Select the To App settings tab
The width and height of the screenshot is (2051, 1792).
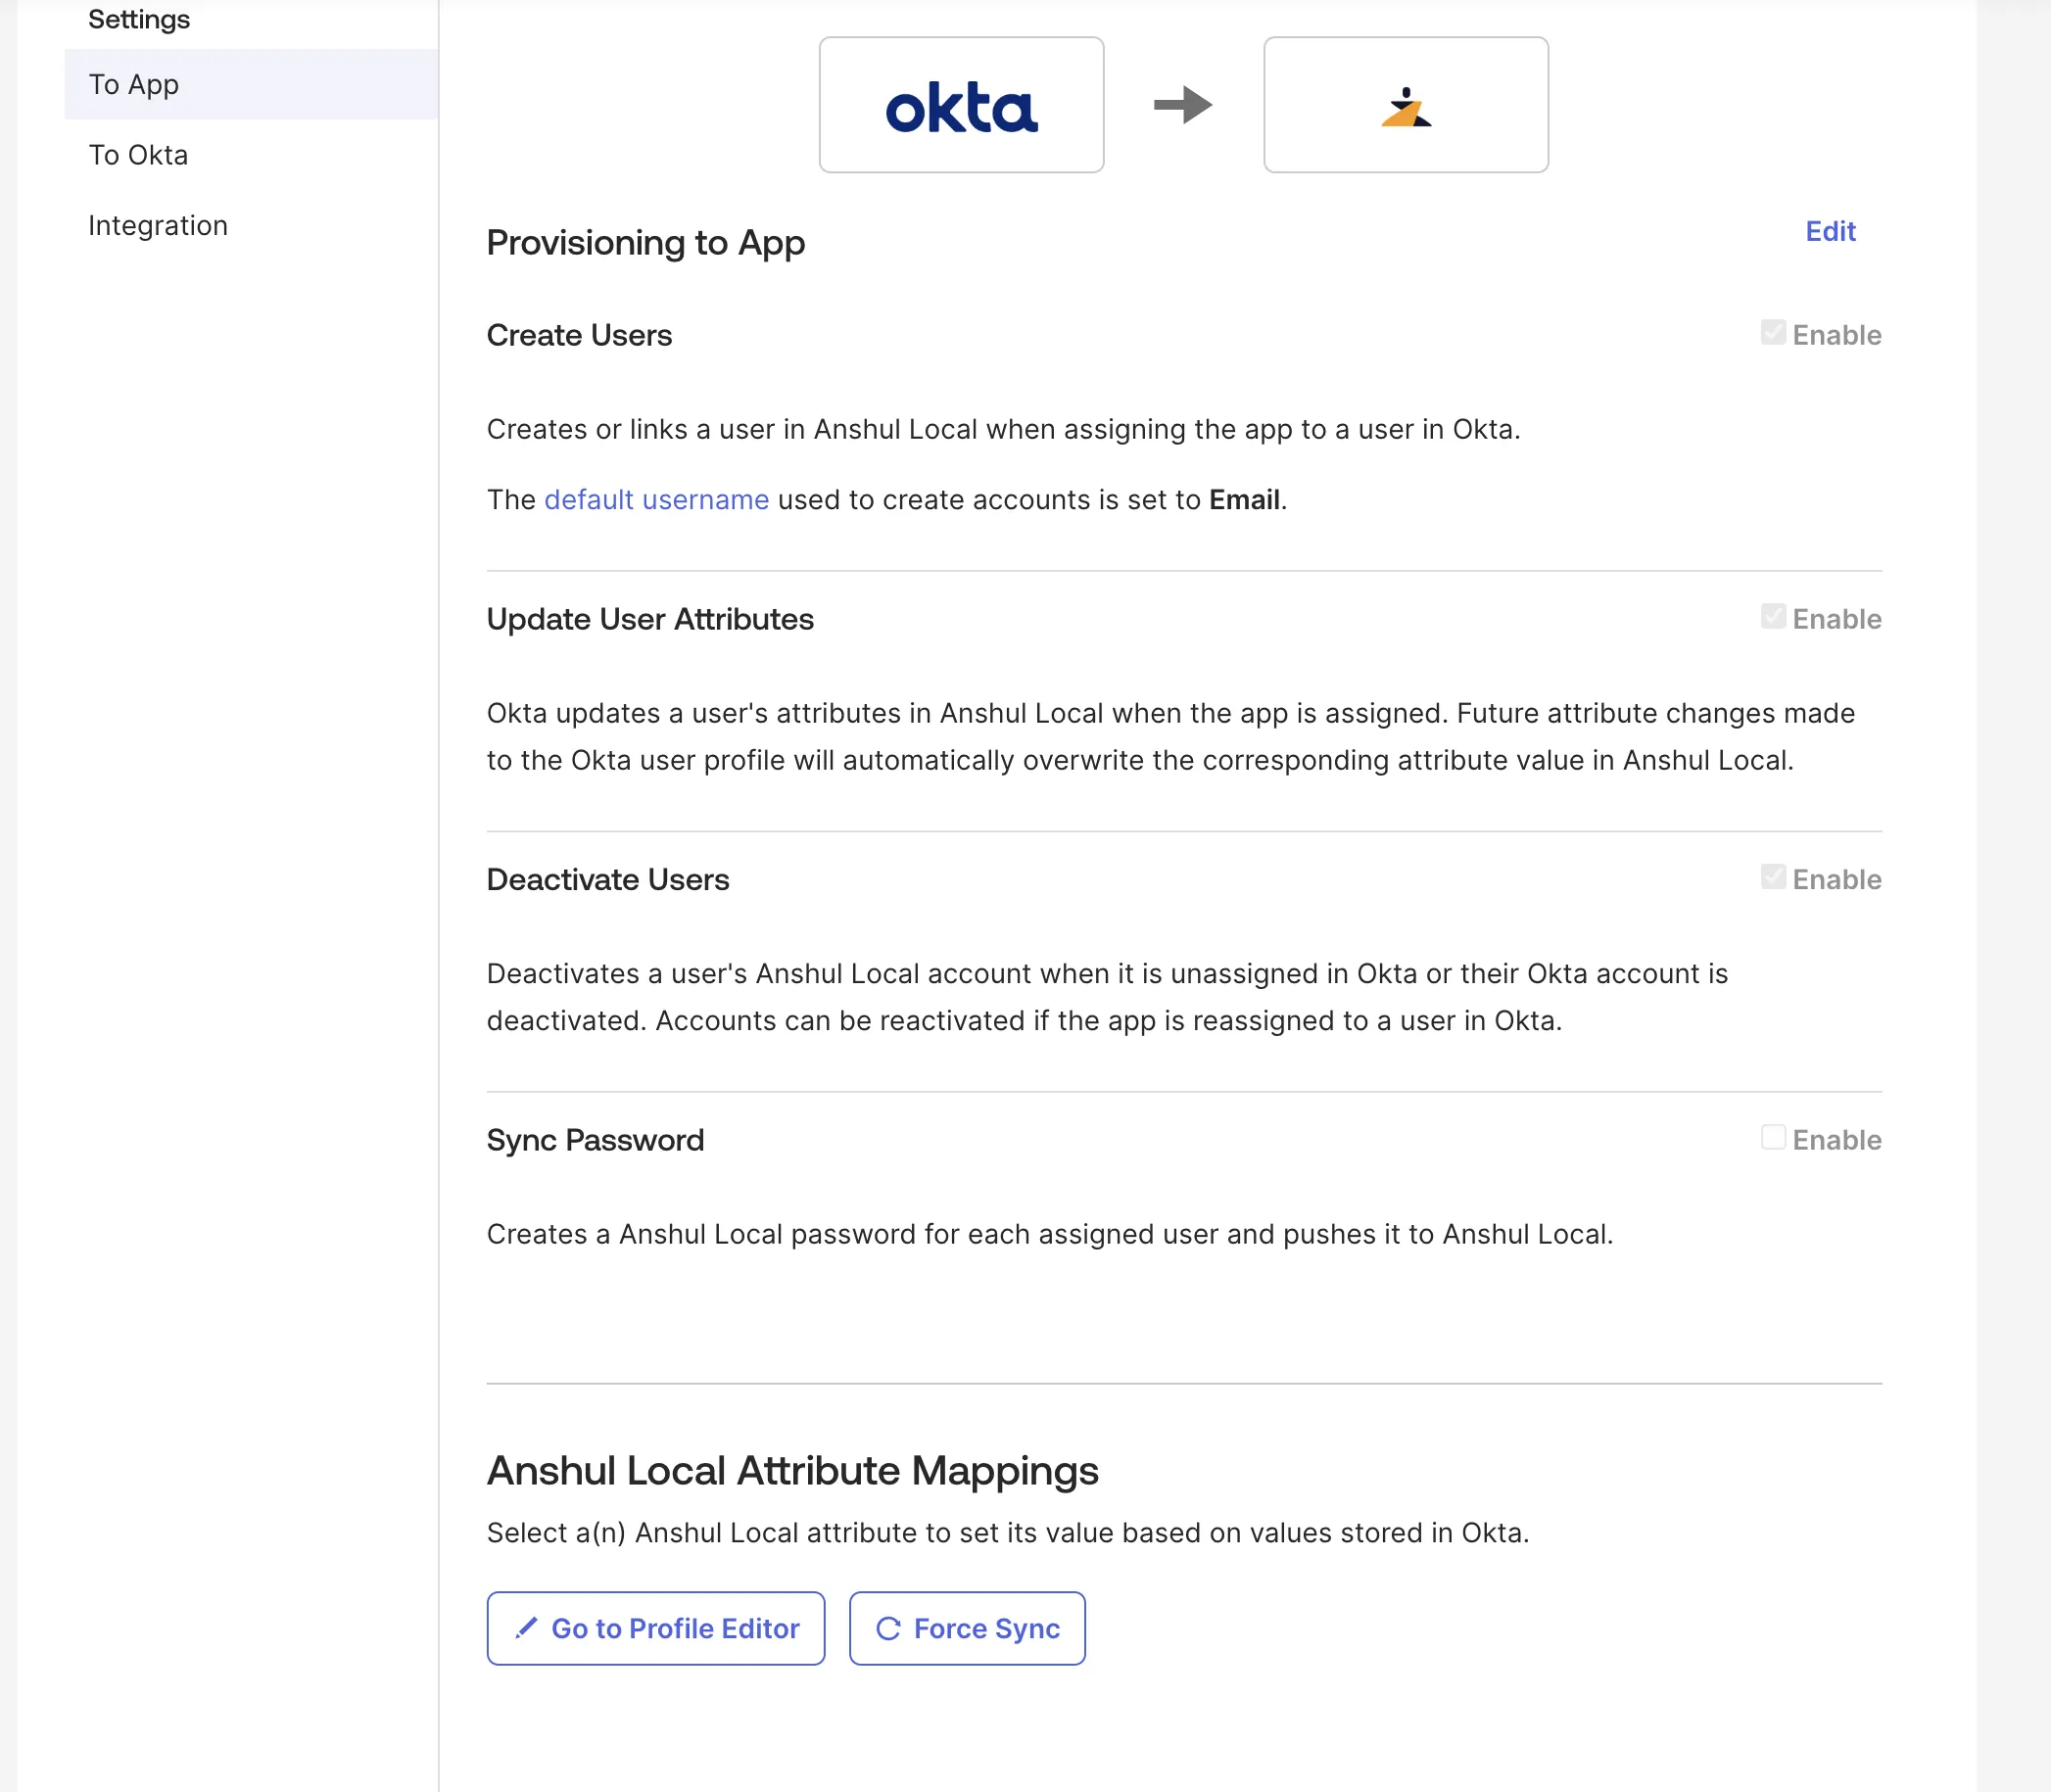tap(134, 85)
